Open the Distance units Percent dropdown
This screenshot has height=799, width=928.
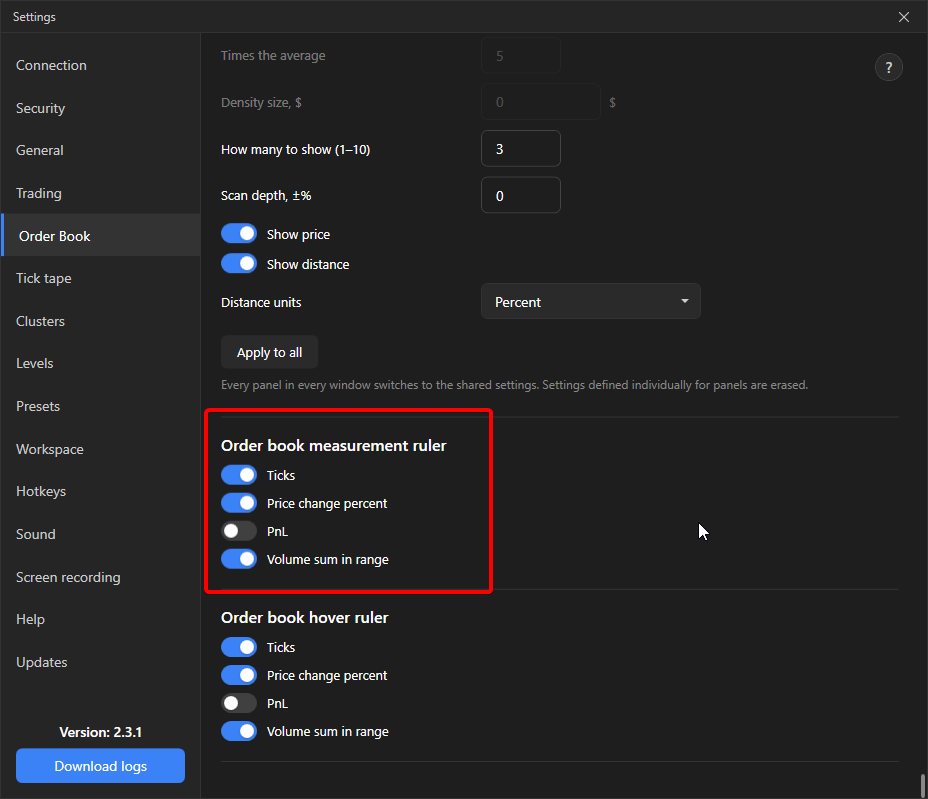(591, 302)
